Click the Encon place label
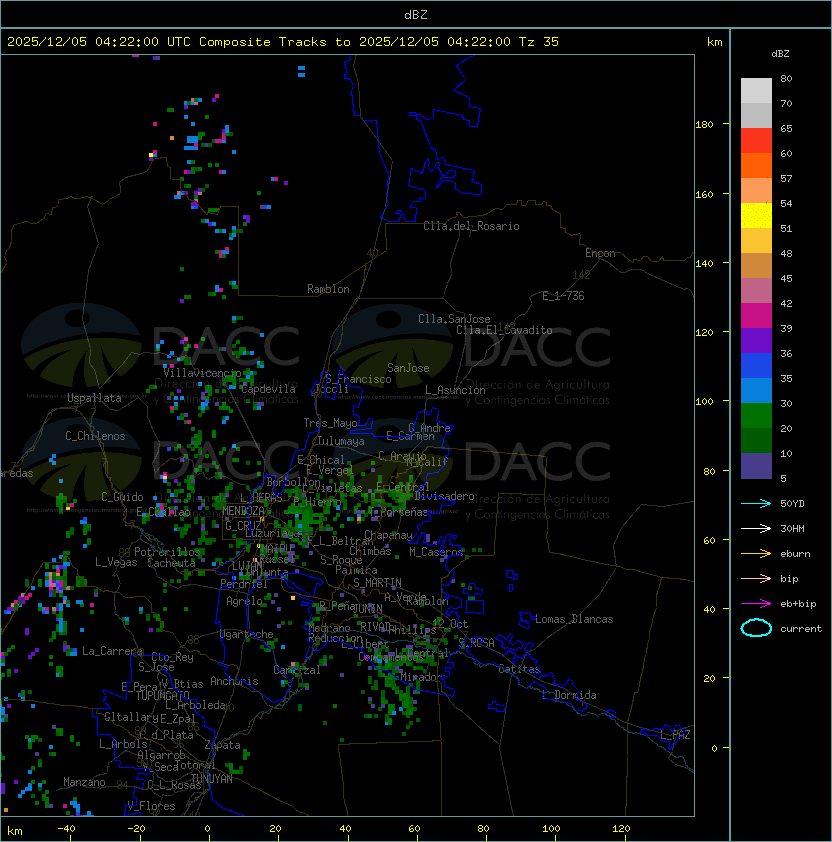This screenshot has height=842, width=832. coord(600,253)
